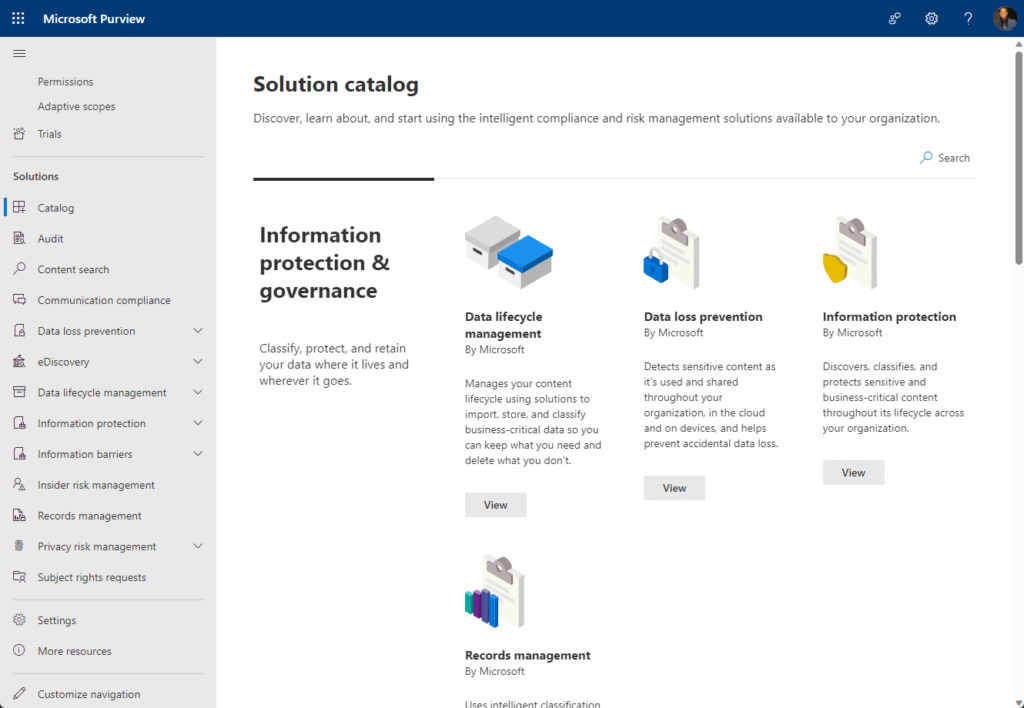The image size is (1024, 708).
Task: Click the Subject rights requests icon
Action: (x=19, y=577)
